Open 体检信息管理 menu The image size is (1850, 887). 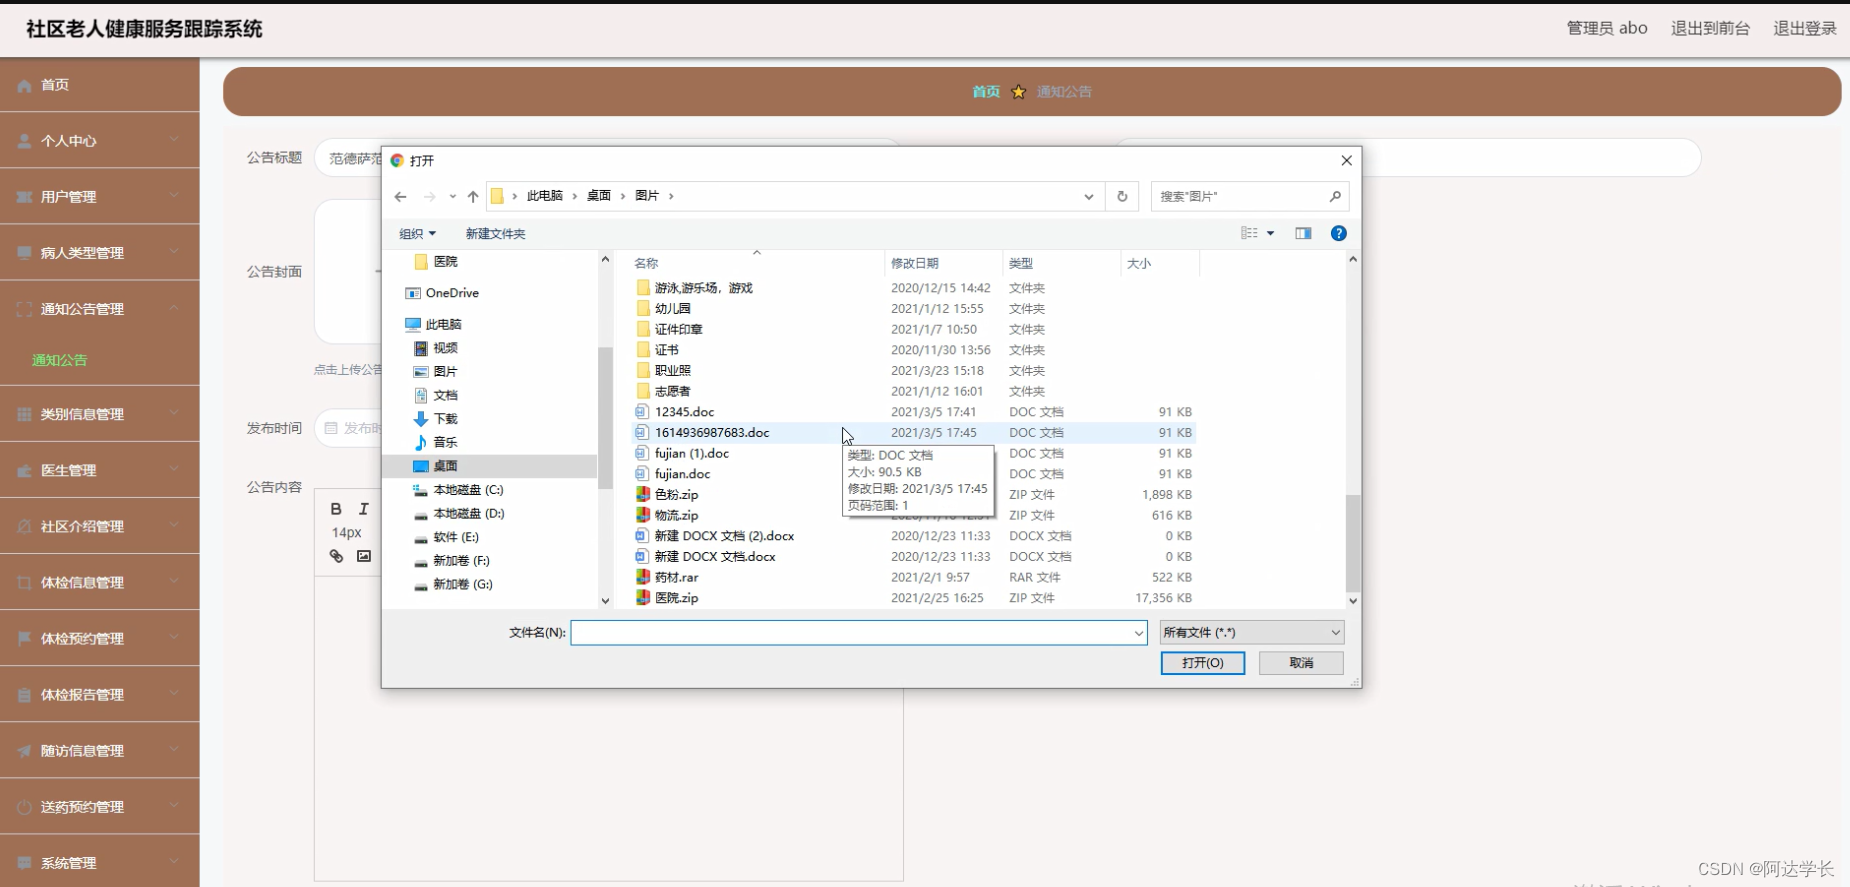point(100,582)
